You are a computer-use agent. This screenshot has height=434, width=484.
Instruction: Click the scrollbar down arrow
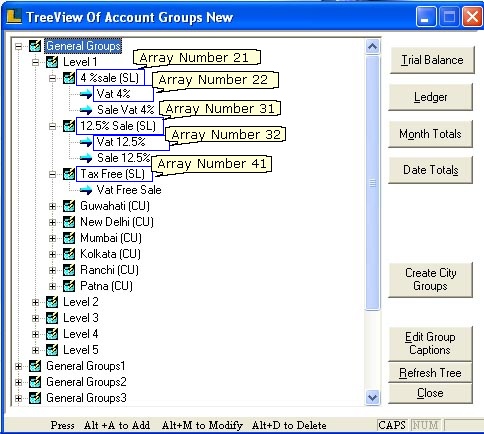[x=372, y=397]
